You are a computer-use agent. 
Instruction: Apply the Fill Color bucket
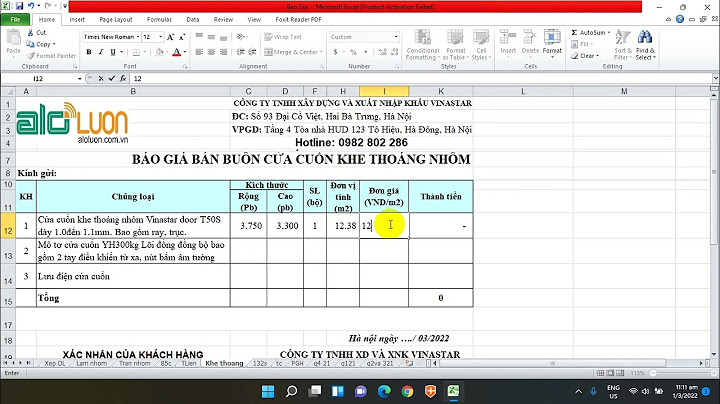(159, 52)
